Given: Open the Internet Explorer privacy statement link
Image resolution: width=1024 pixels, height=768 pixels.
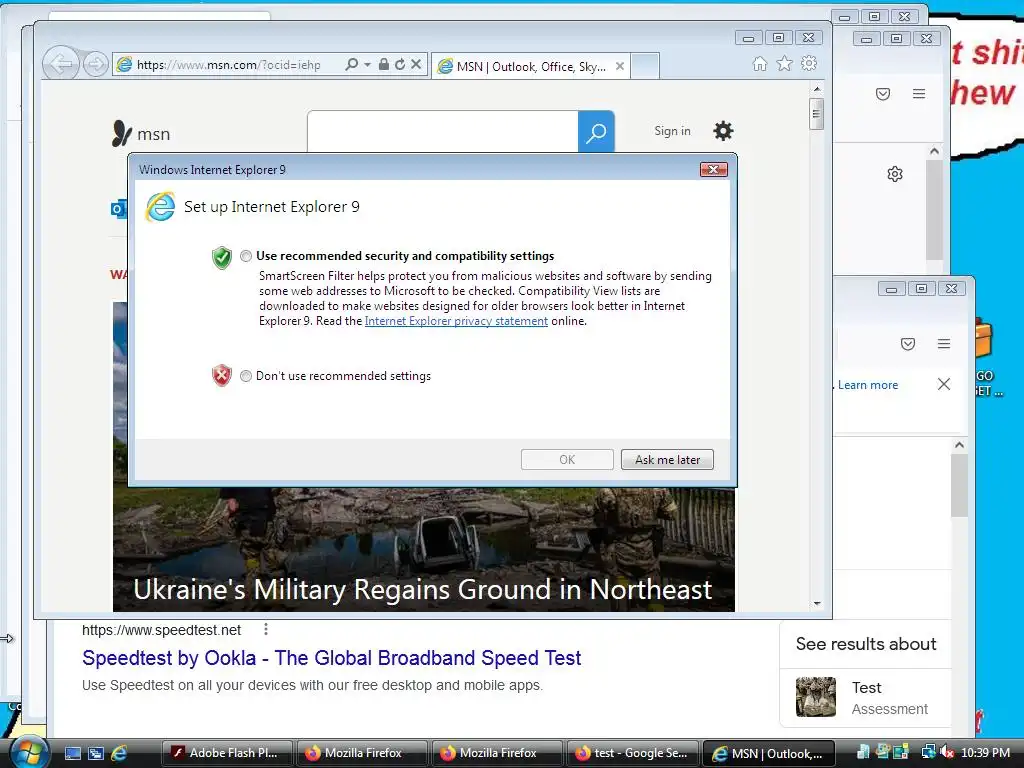Looking at the screenshot, I should [456, 321].
